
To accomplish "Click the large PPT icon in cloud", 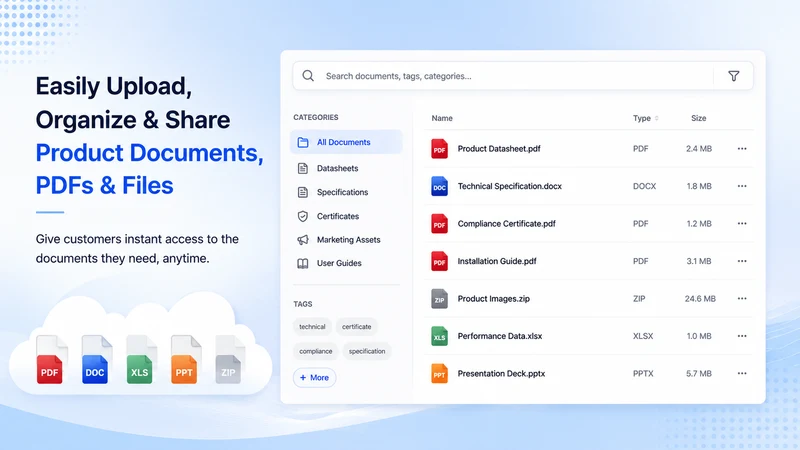I will 185,360.
